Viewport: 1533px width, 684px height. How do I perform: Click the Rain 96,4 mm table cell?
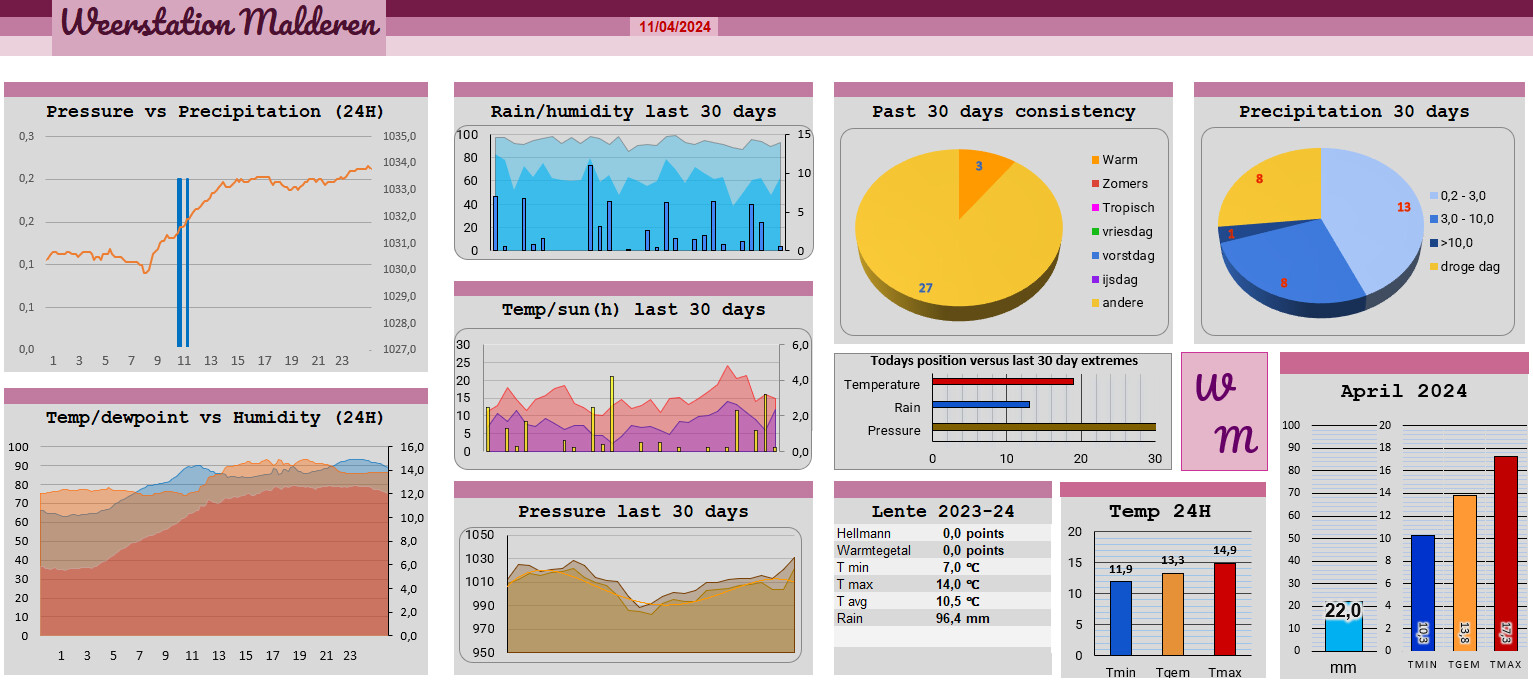click(965, 618)
